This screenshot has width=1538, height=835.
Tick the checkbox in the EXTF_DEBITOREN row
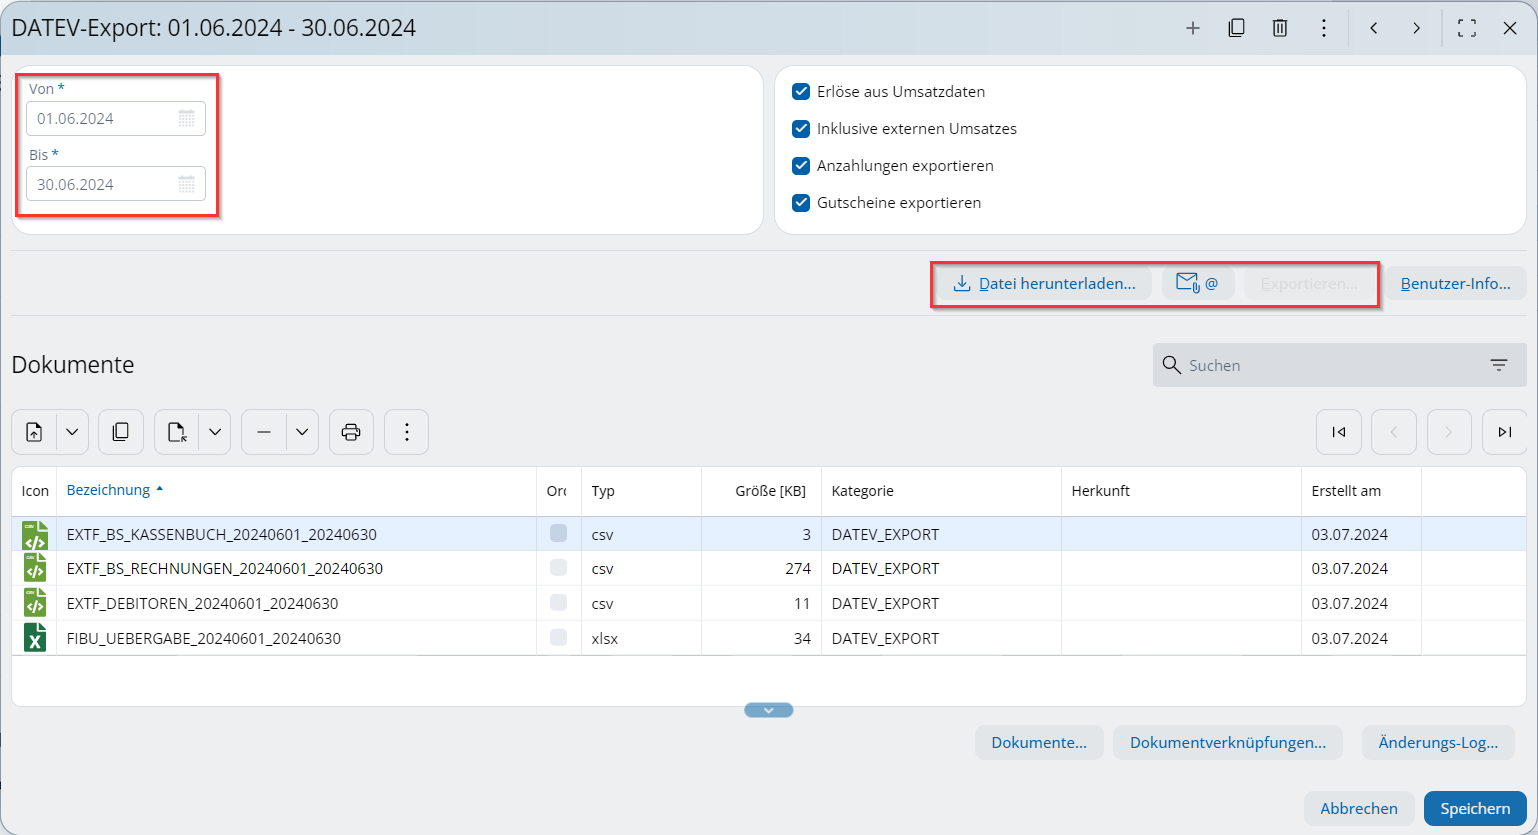point(558,603)
